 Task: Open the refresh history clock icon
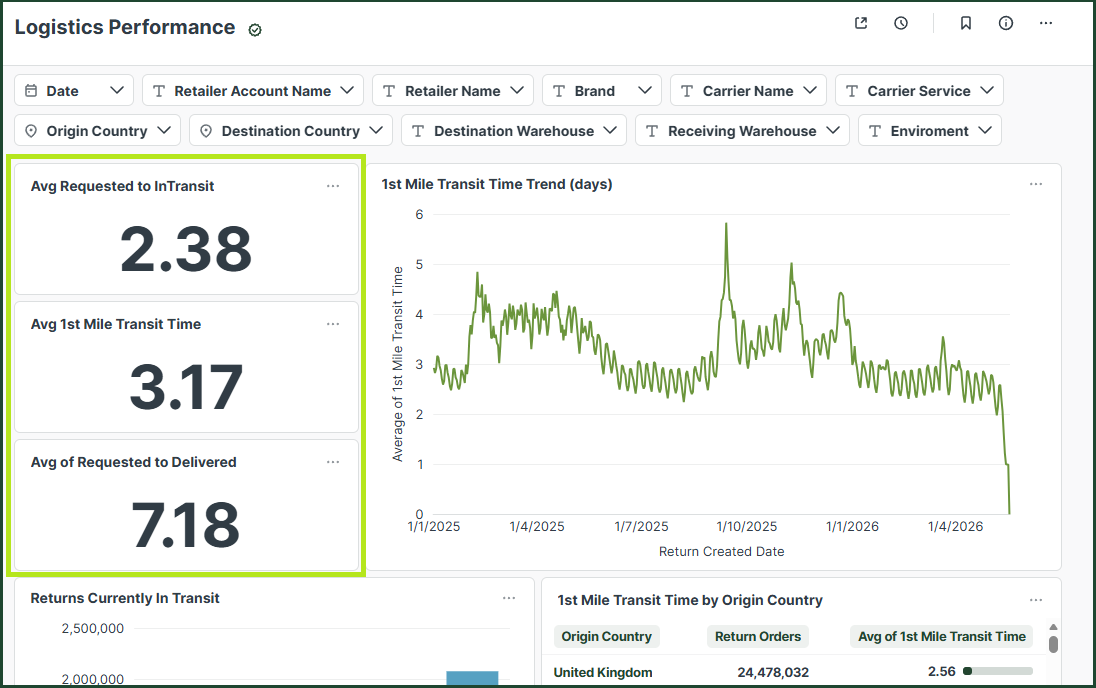coord(901,23)
